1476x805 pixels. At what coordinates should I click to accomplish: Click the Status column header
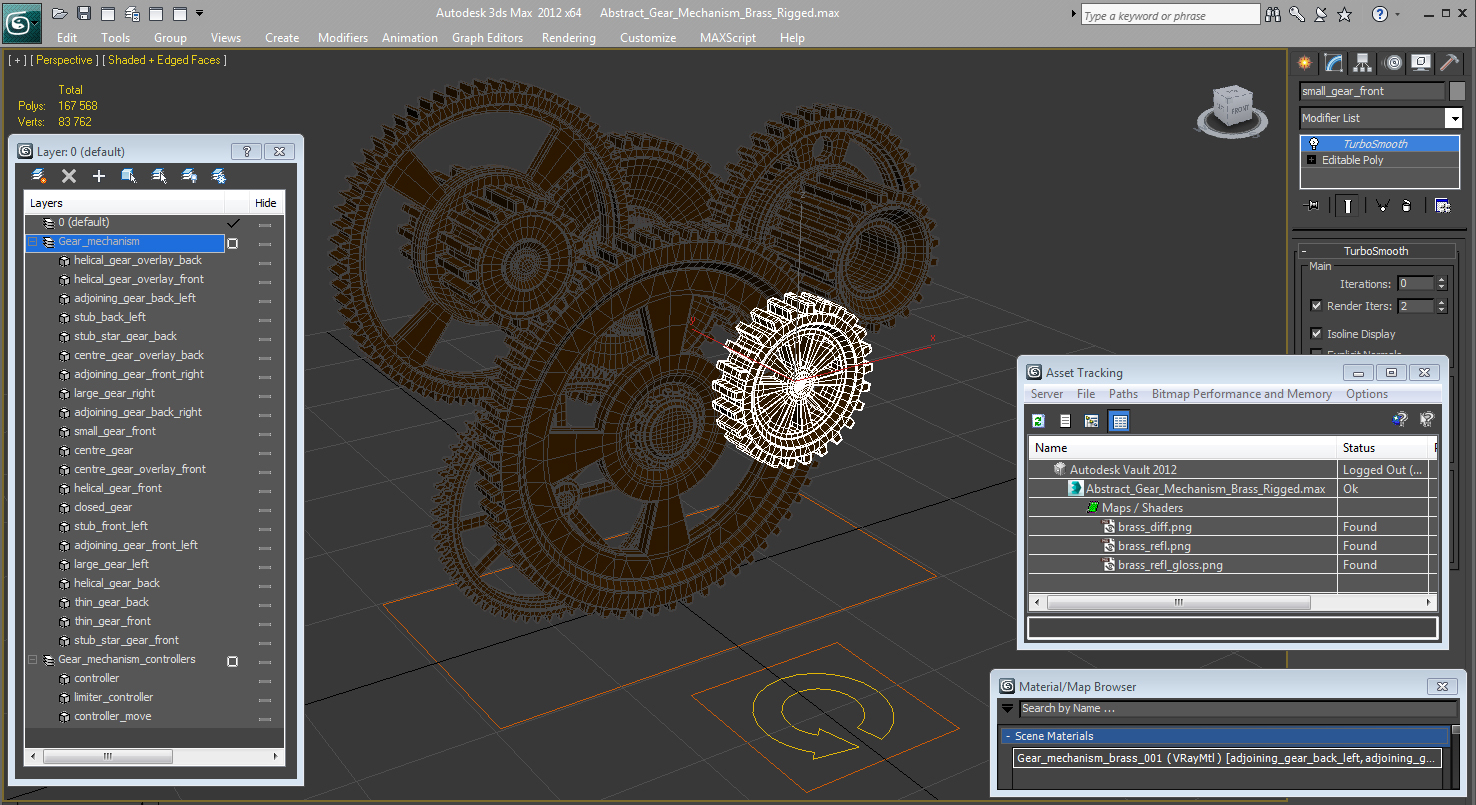click(x=1384, y=448)
